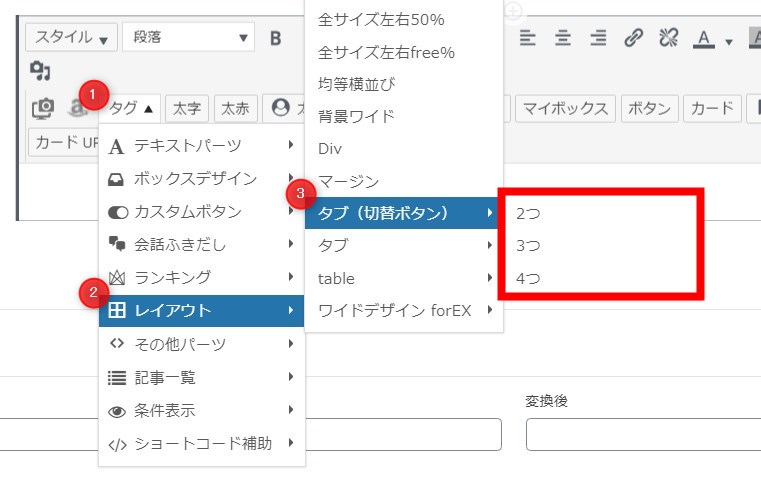Open the スタイル dropdown
The image size is (761, 492).
click(70, 38)
